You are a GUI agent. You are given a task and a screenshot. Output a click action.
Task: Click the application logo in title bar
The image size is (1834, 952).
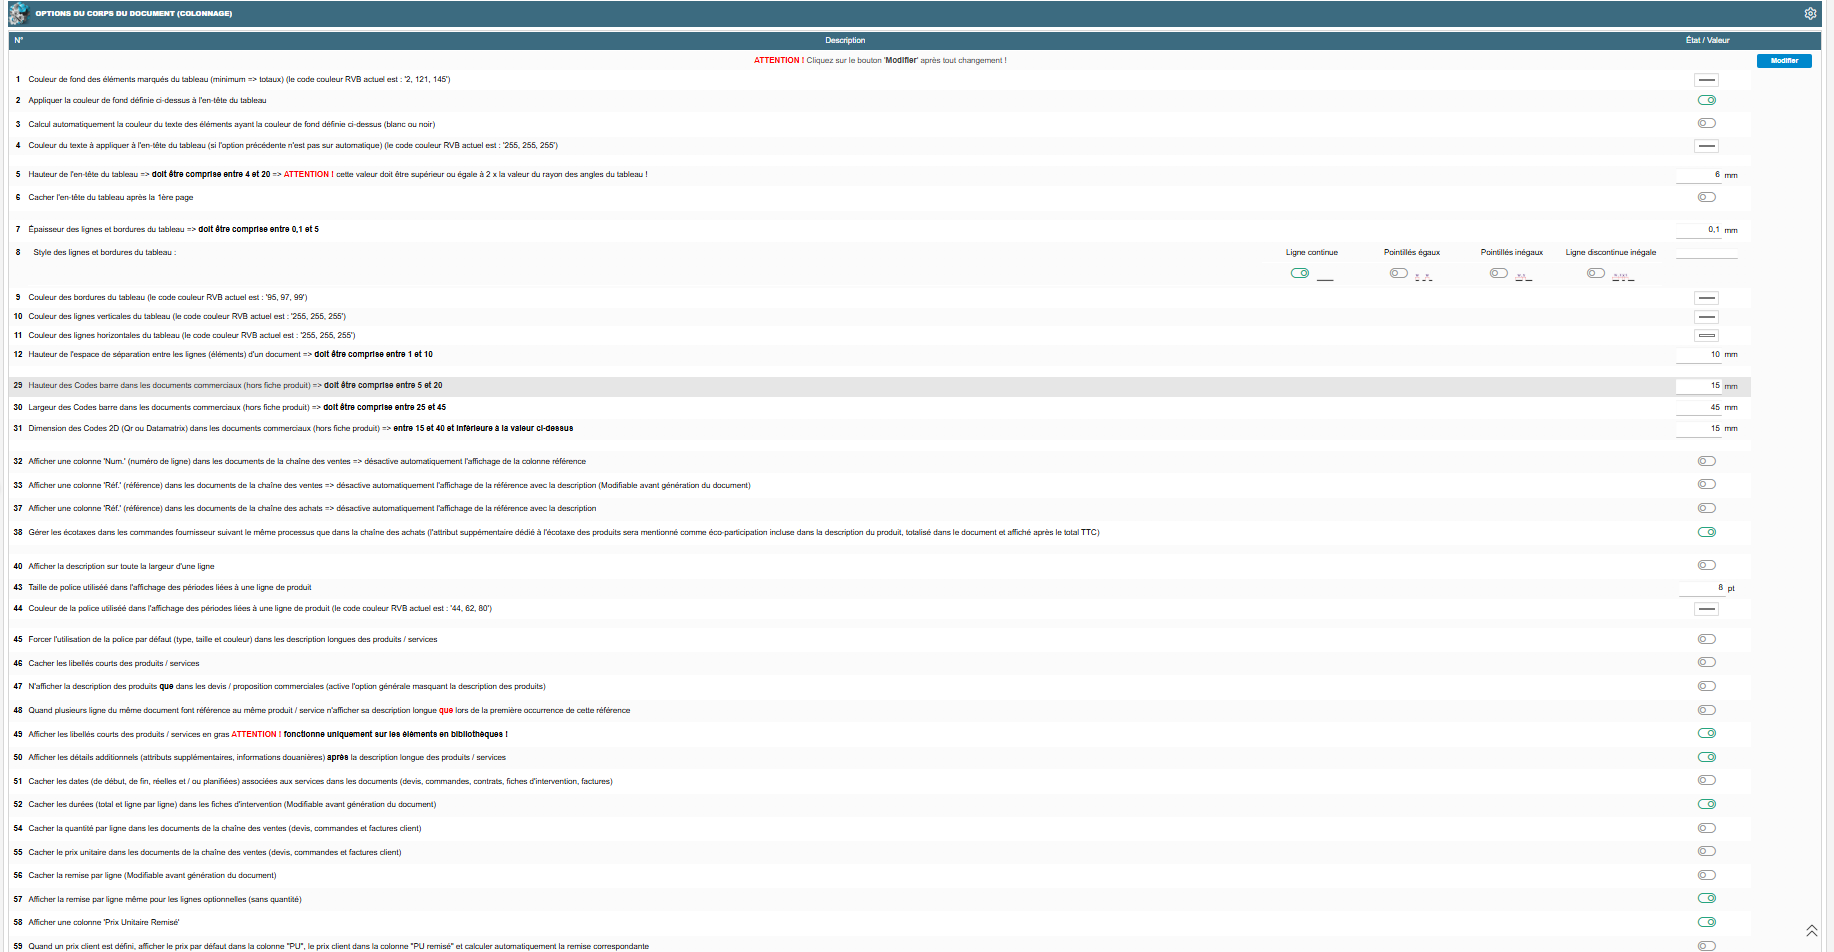coord(17,13)
